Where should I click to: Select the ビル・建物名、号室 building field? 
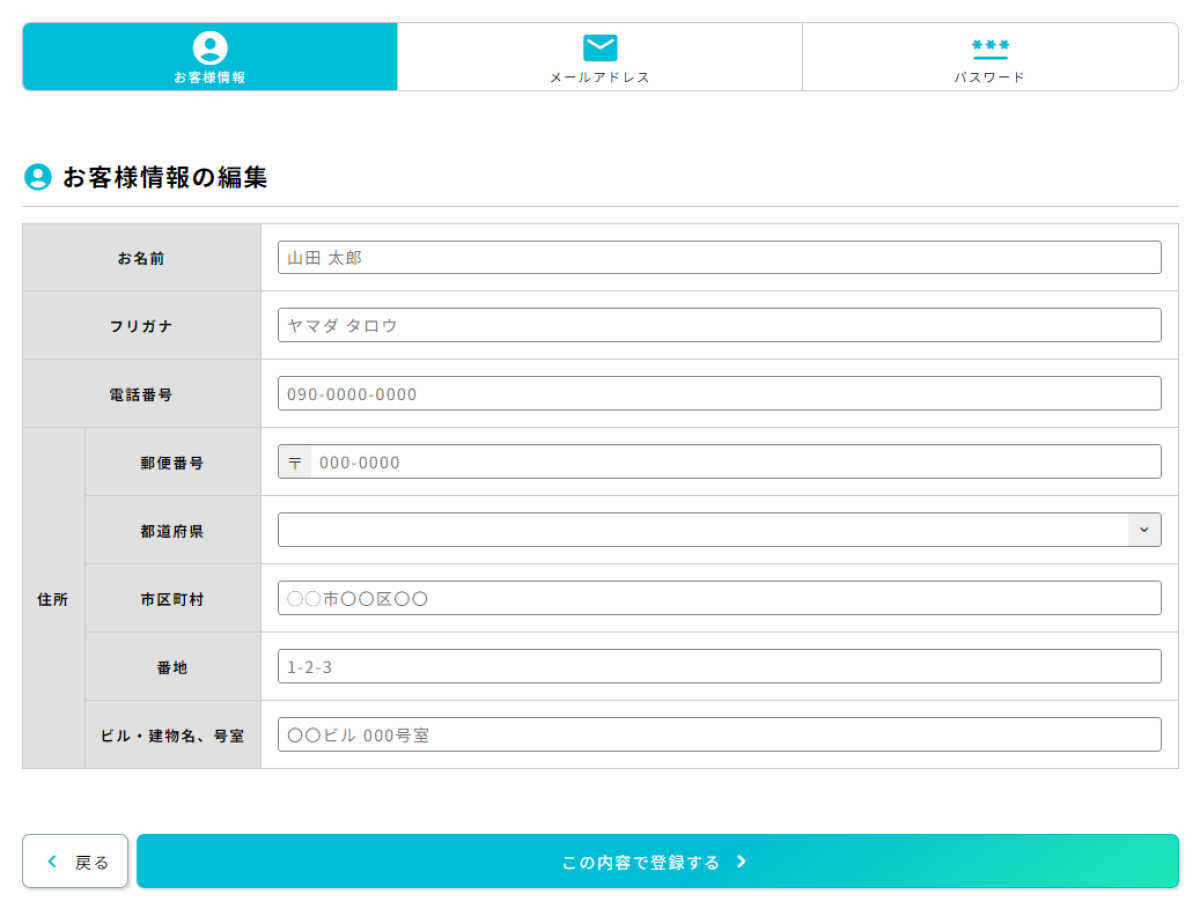719,735
